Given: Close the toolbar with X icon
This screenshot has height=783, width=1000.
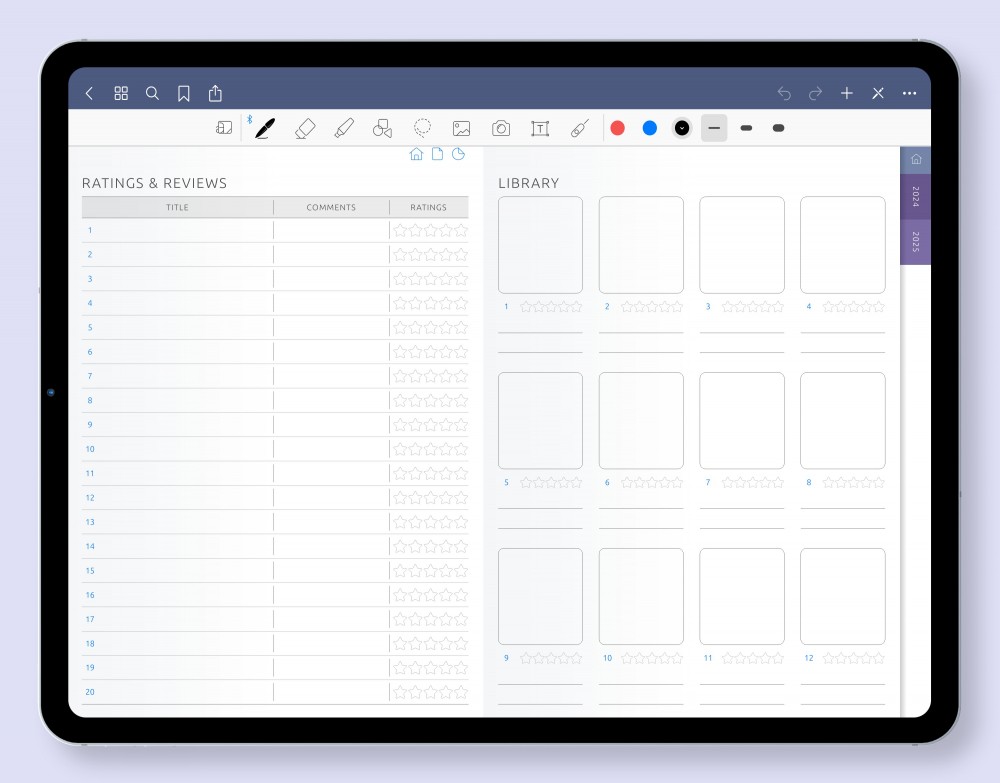Looking at the screenshot, I should point(878,93).
